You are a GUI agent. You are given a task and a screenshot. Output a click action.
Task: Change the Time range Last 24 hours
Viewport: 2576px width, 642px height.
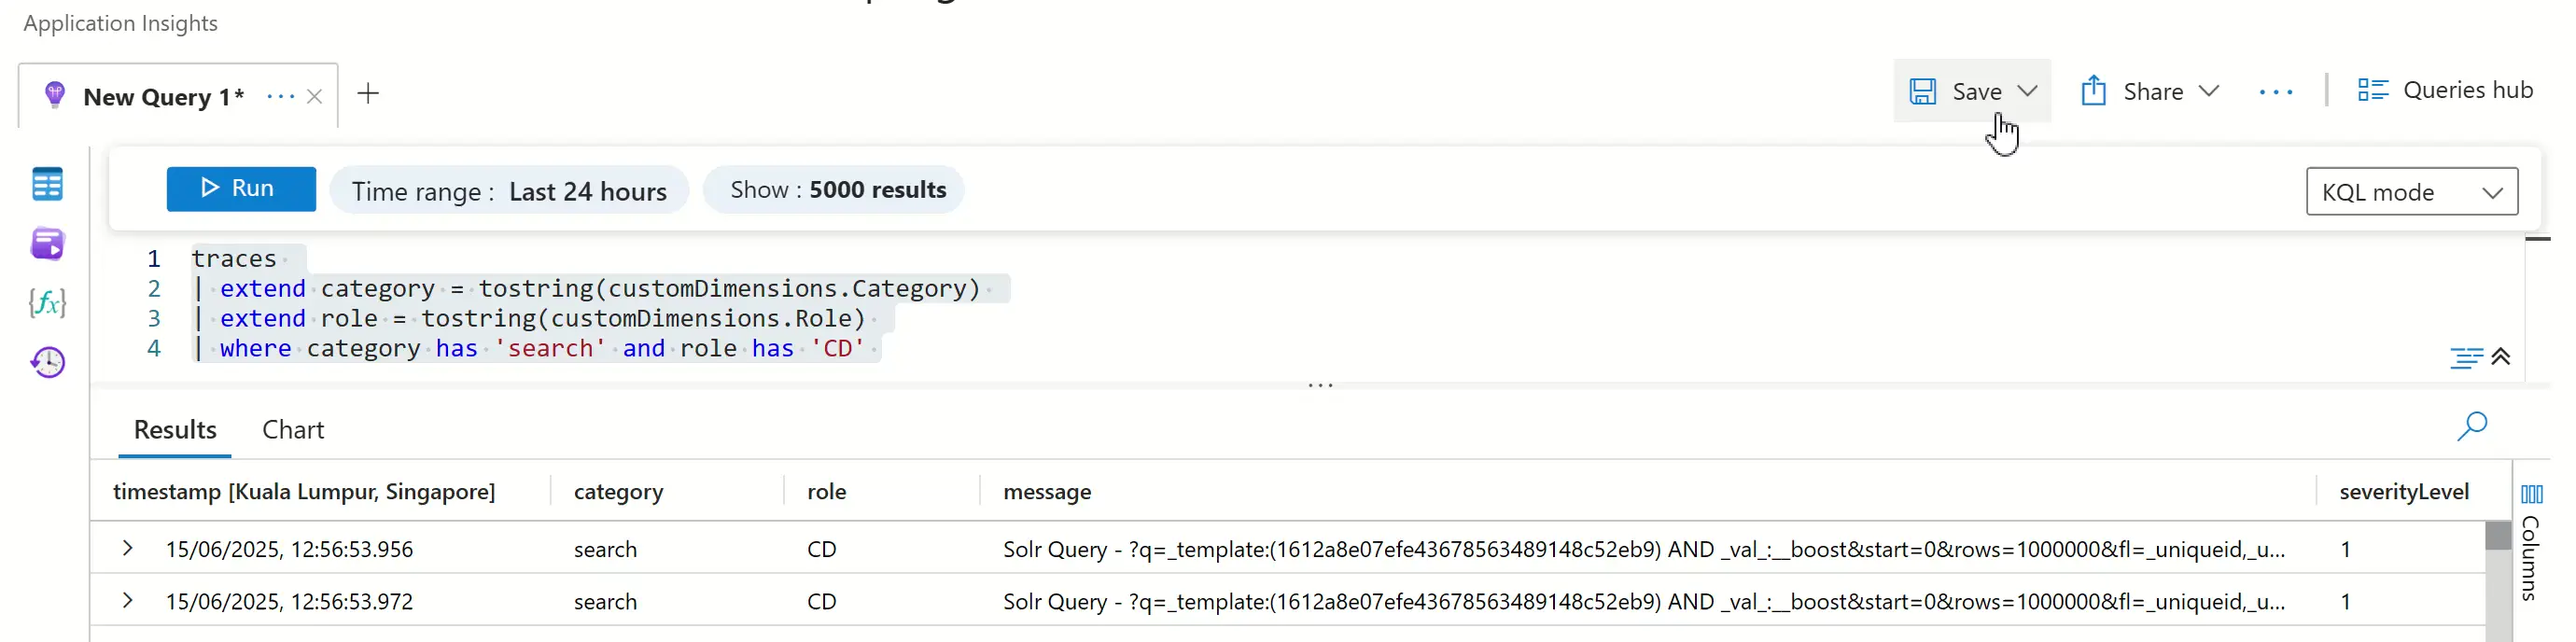tap(509, 190)
